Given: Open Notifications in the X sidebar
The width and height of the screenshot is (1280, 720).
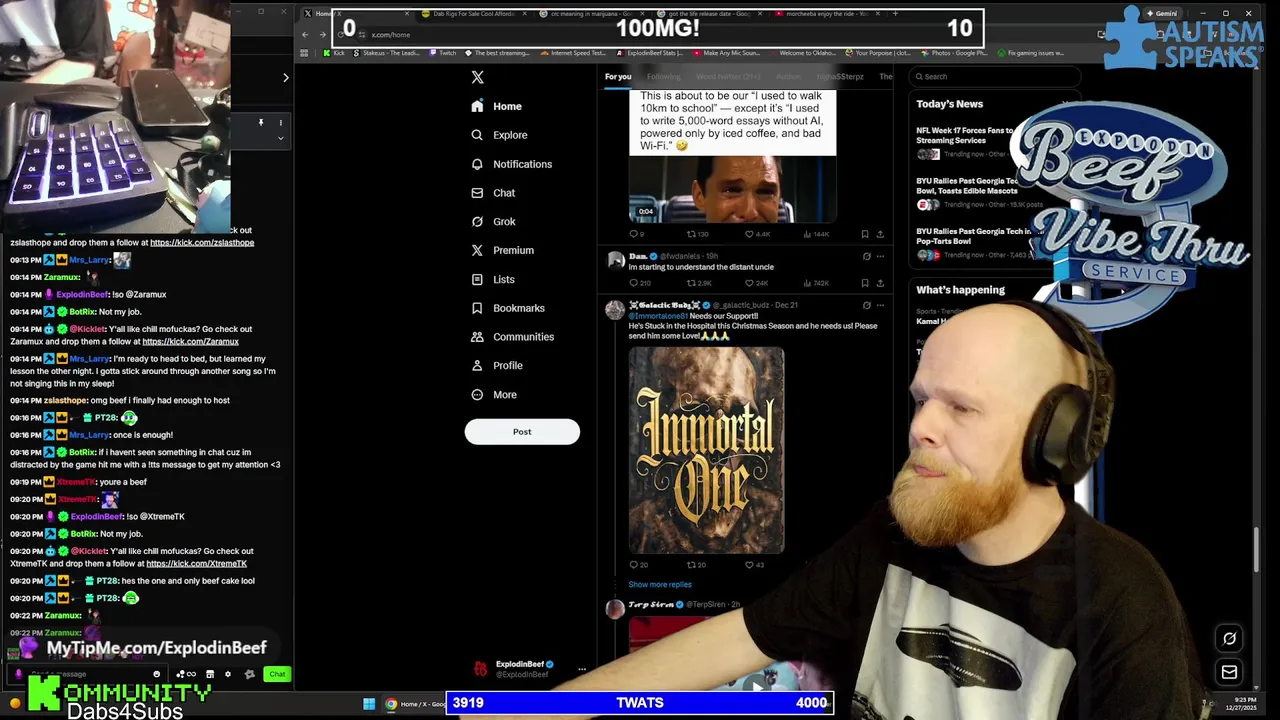Looking at the screenshot, I should click(512, 164).
